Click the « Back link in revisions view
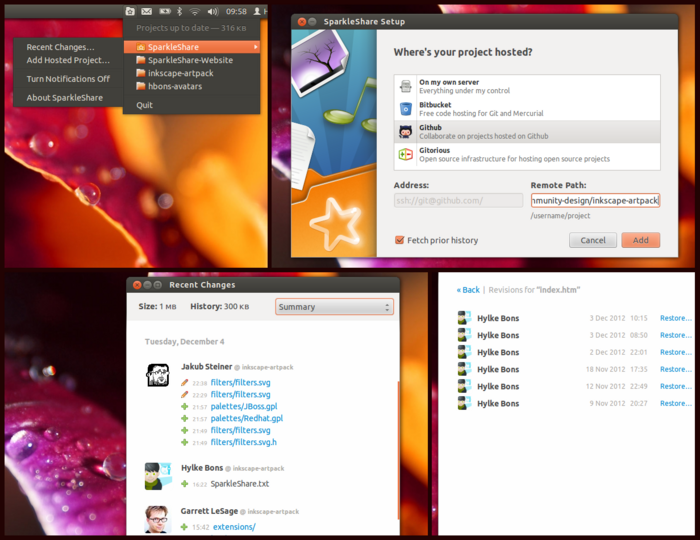This screenshot has height=540, width=700. coord(468,290)
